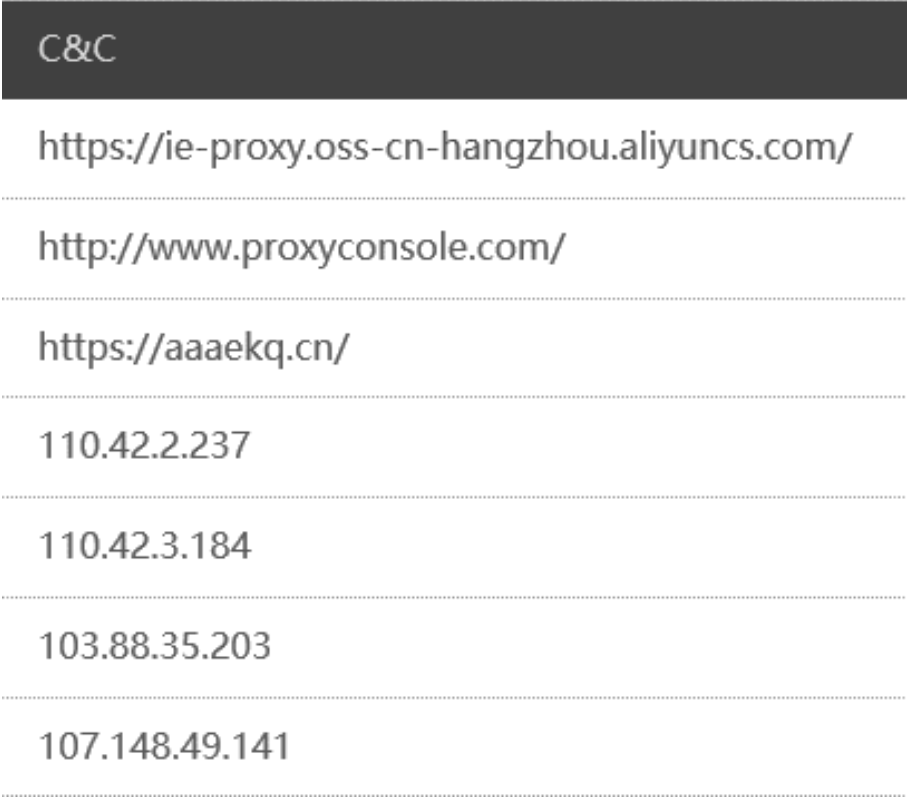Click the C&C column header
The image size is (907, 803).
point(76,49)
